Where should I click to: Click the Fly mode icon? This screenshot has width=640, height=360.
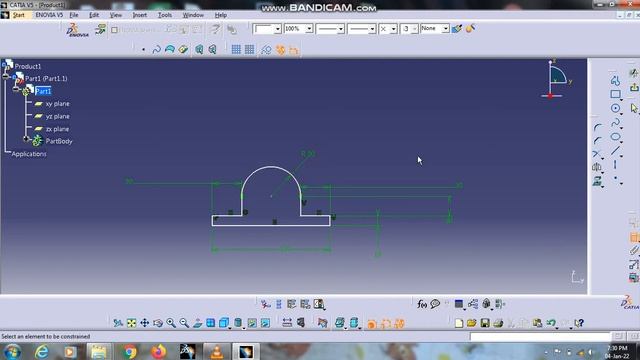click(x=118, y=323)
